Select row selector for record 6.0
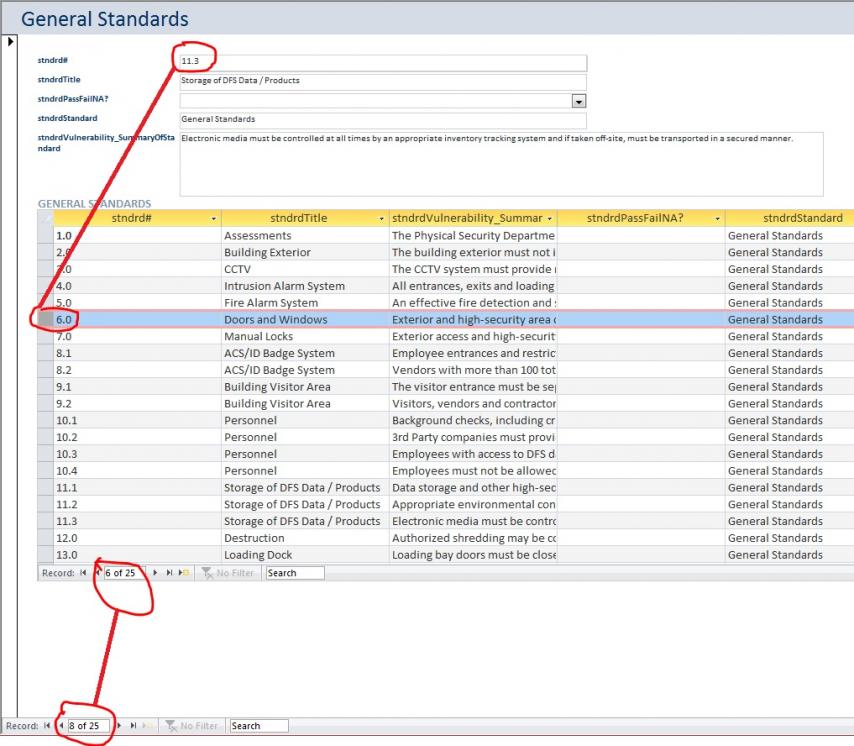 coord(45,320)
